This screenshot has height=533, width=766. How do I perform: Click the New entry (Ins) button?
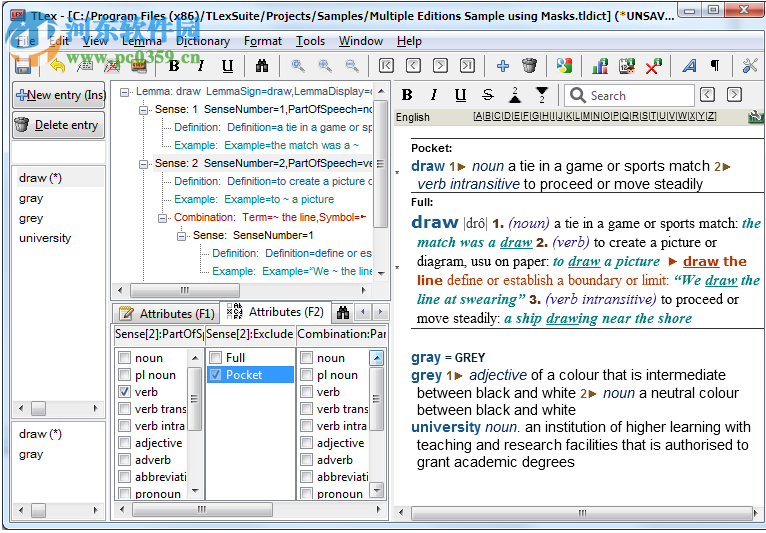(58, 95)
